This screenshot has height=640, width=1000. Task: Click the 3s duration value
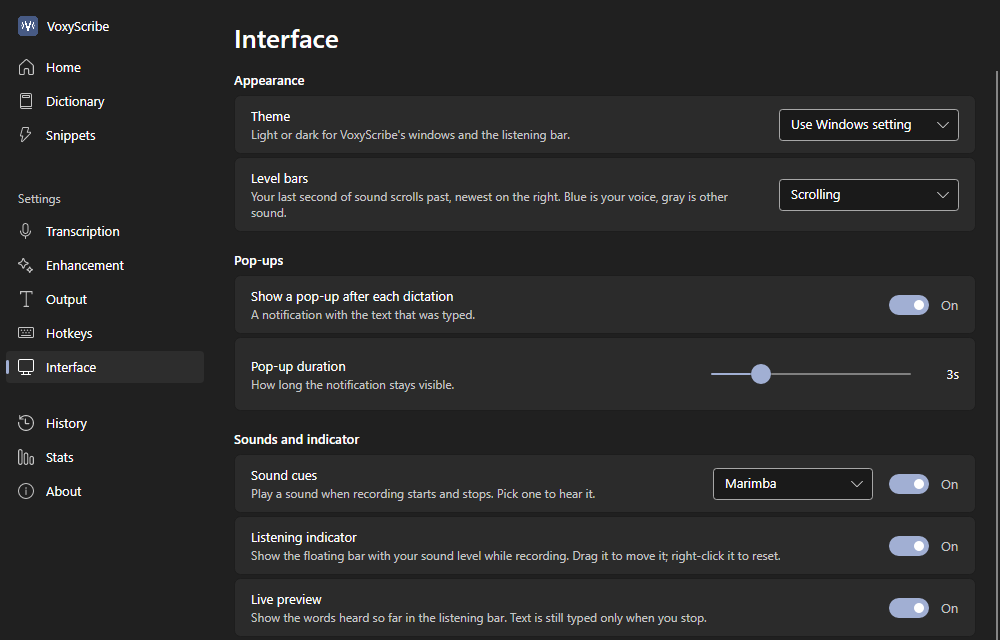[952, 374]
